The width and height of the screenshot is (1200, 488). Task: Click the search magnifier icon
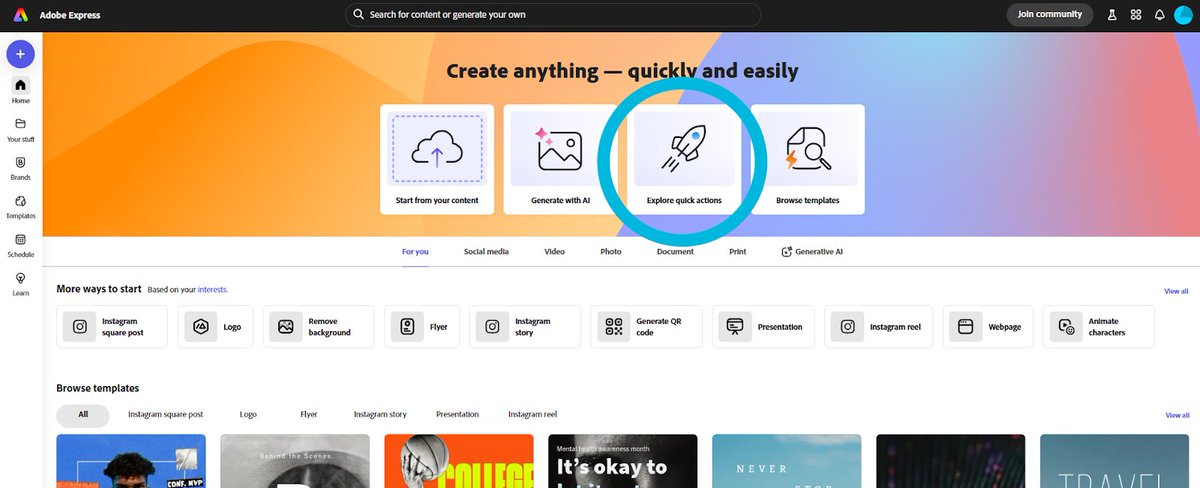coord(358,15)
